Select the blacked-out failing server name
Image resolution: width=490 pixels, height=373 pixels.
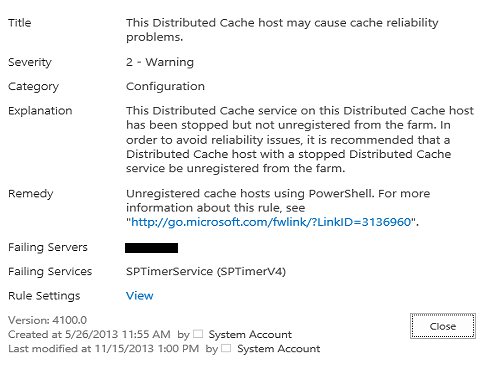click(151, 248)
